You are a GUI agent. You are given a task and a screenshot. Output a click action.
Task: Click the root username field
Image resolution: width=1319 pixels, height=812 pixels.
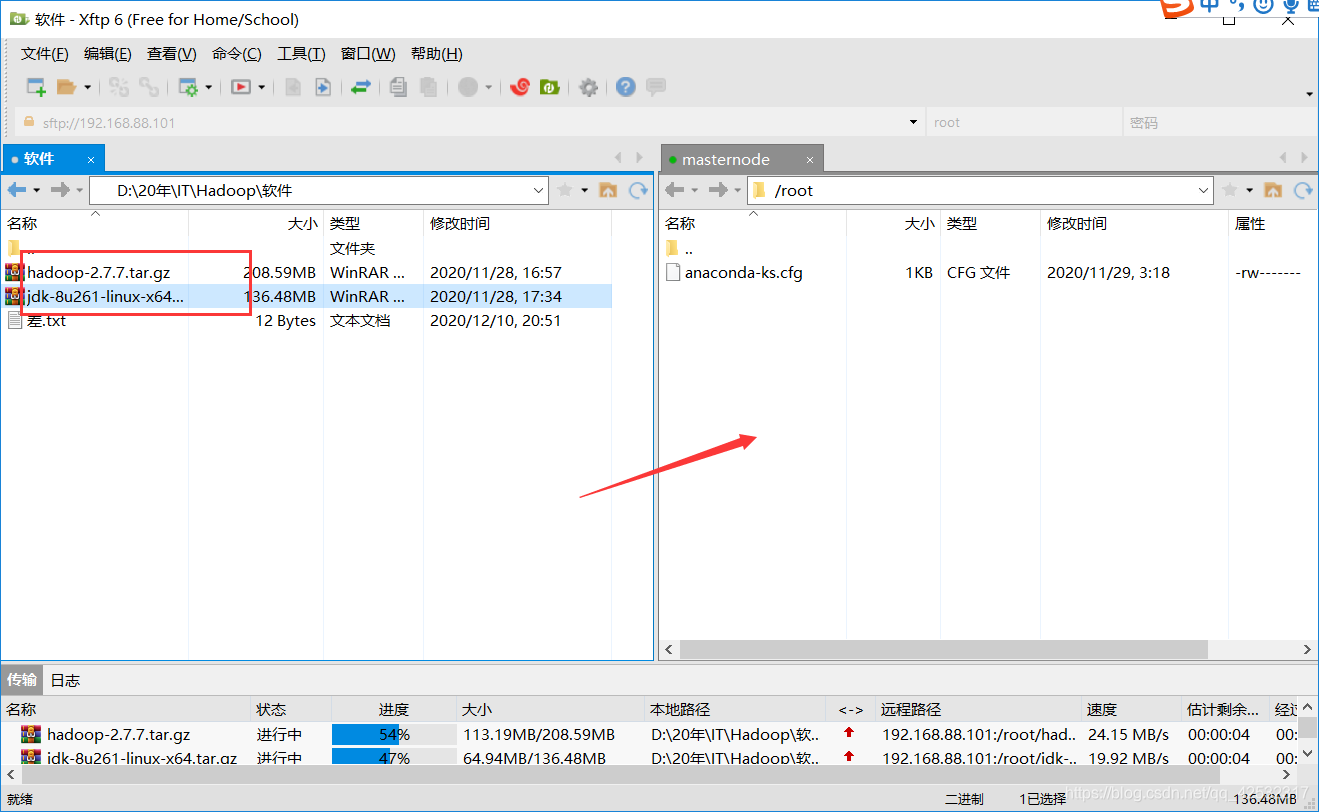pyautogui.click(x=1022, y=123)
